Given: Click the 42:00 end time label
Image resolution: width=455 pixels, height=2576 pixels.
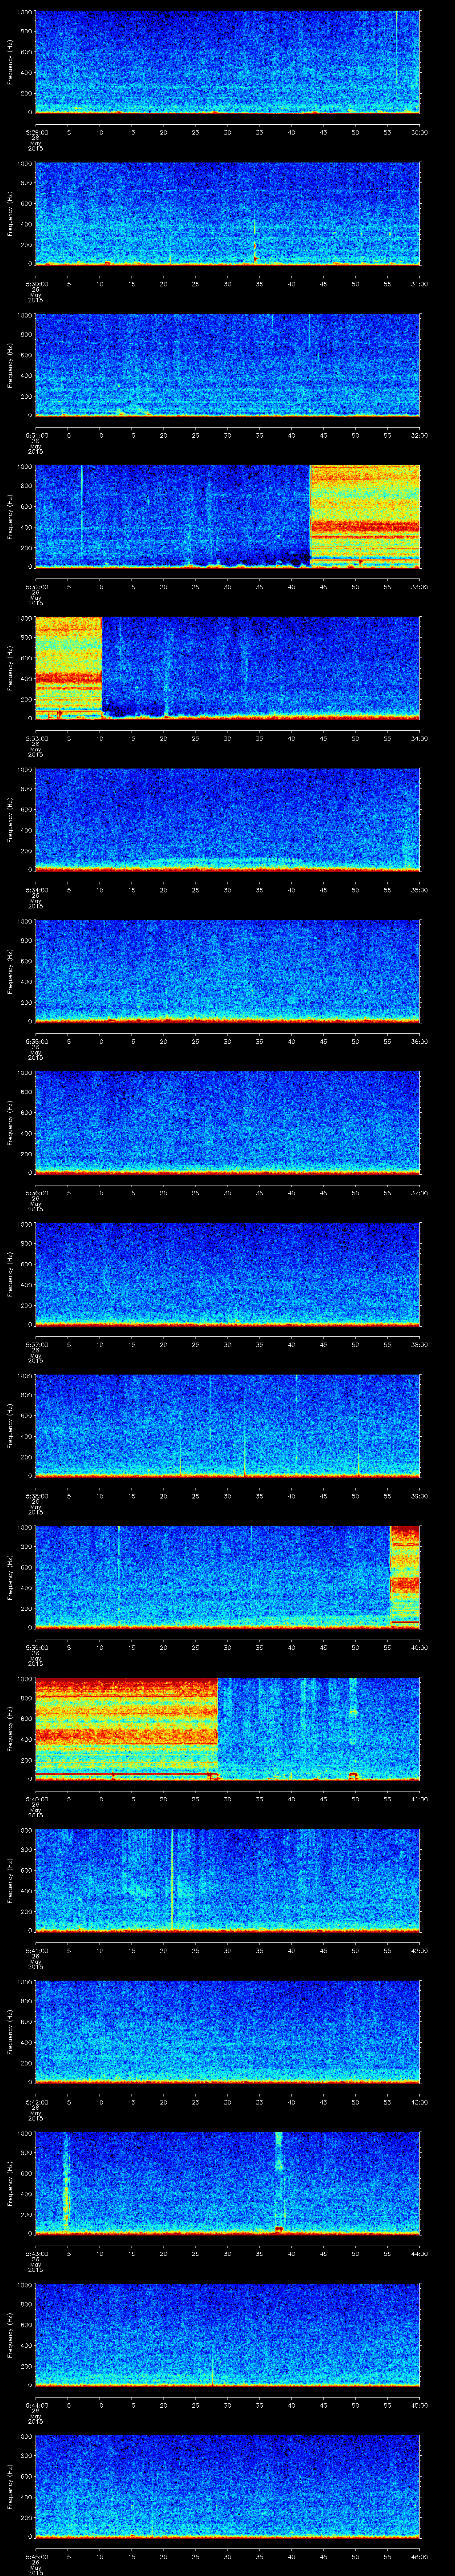Looking at the screenshot, I should click(x=419, y=1950).
